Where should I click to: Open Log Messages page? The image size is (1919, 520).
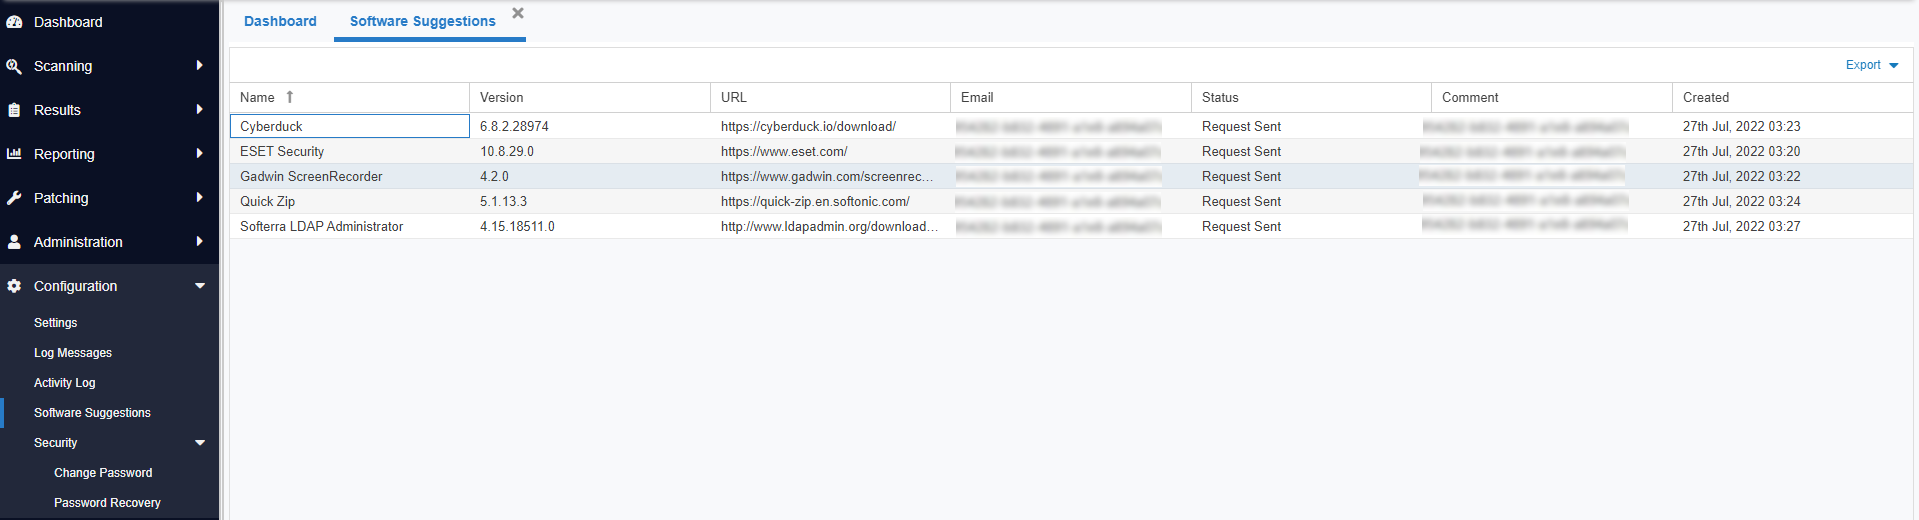(x=73, y=353)
